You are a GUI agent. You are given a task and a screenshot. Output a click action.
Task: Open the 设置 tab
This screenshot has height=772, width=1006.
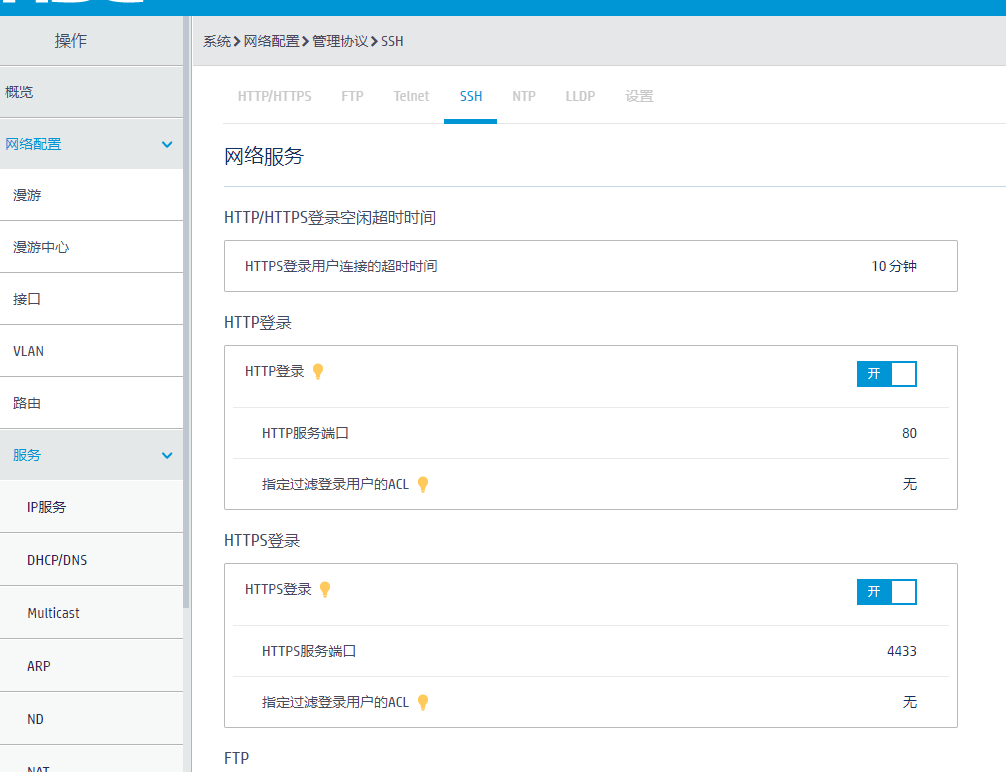(639, 97)
